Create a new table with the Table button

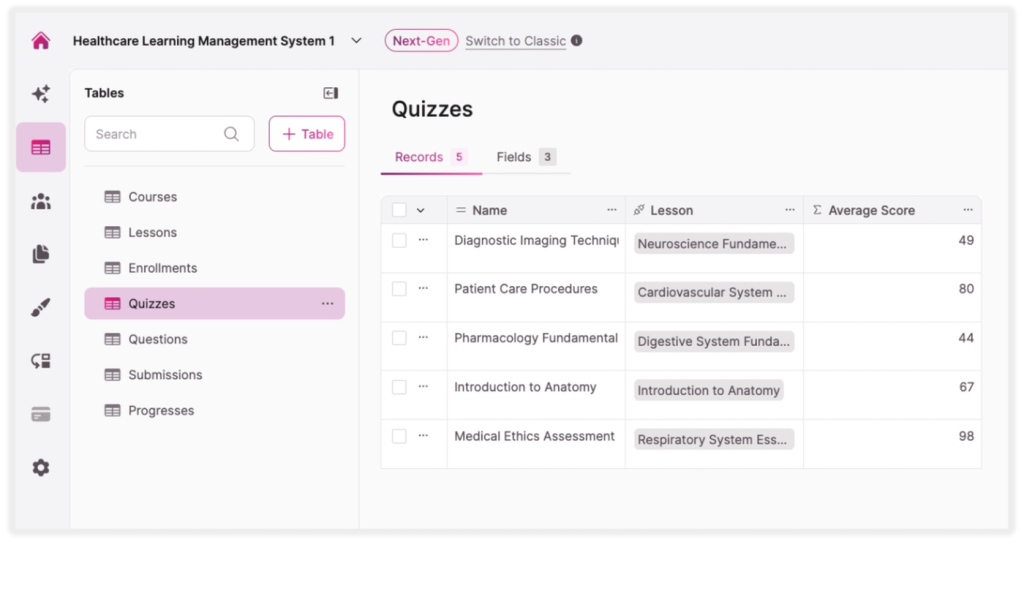(306, 133)
